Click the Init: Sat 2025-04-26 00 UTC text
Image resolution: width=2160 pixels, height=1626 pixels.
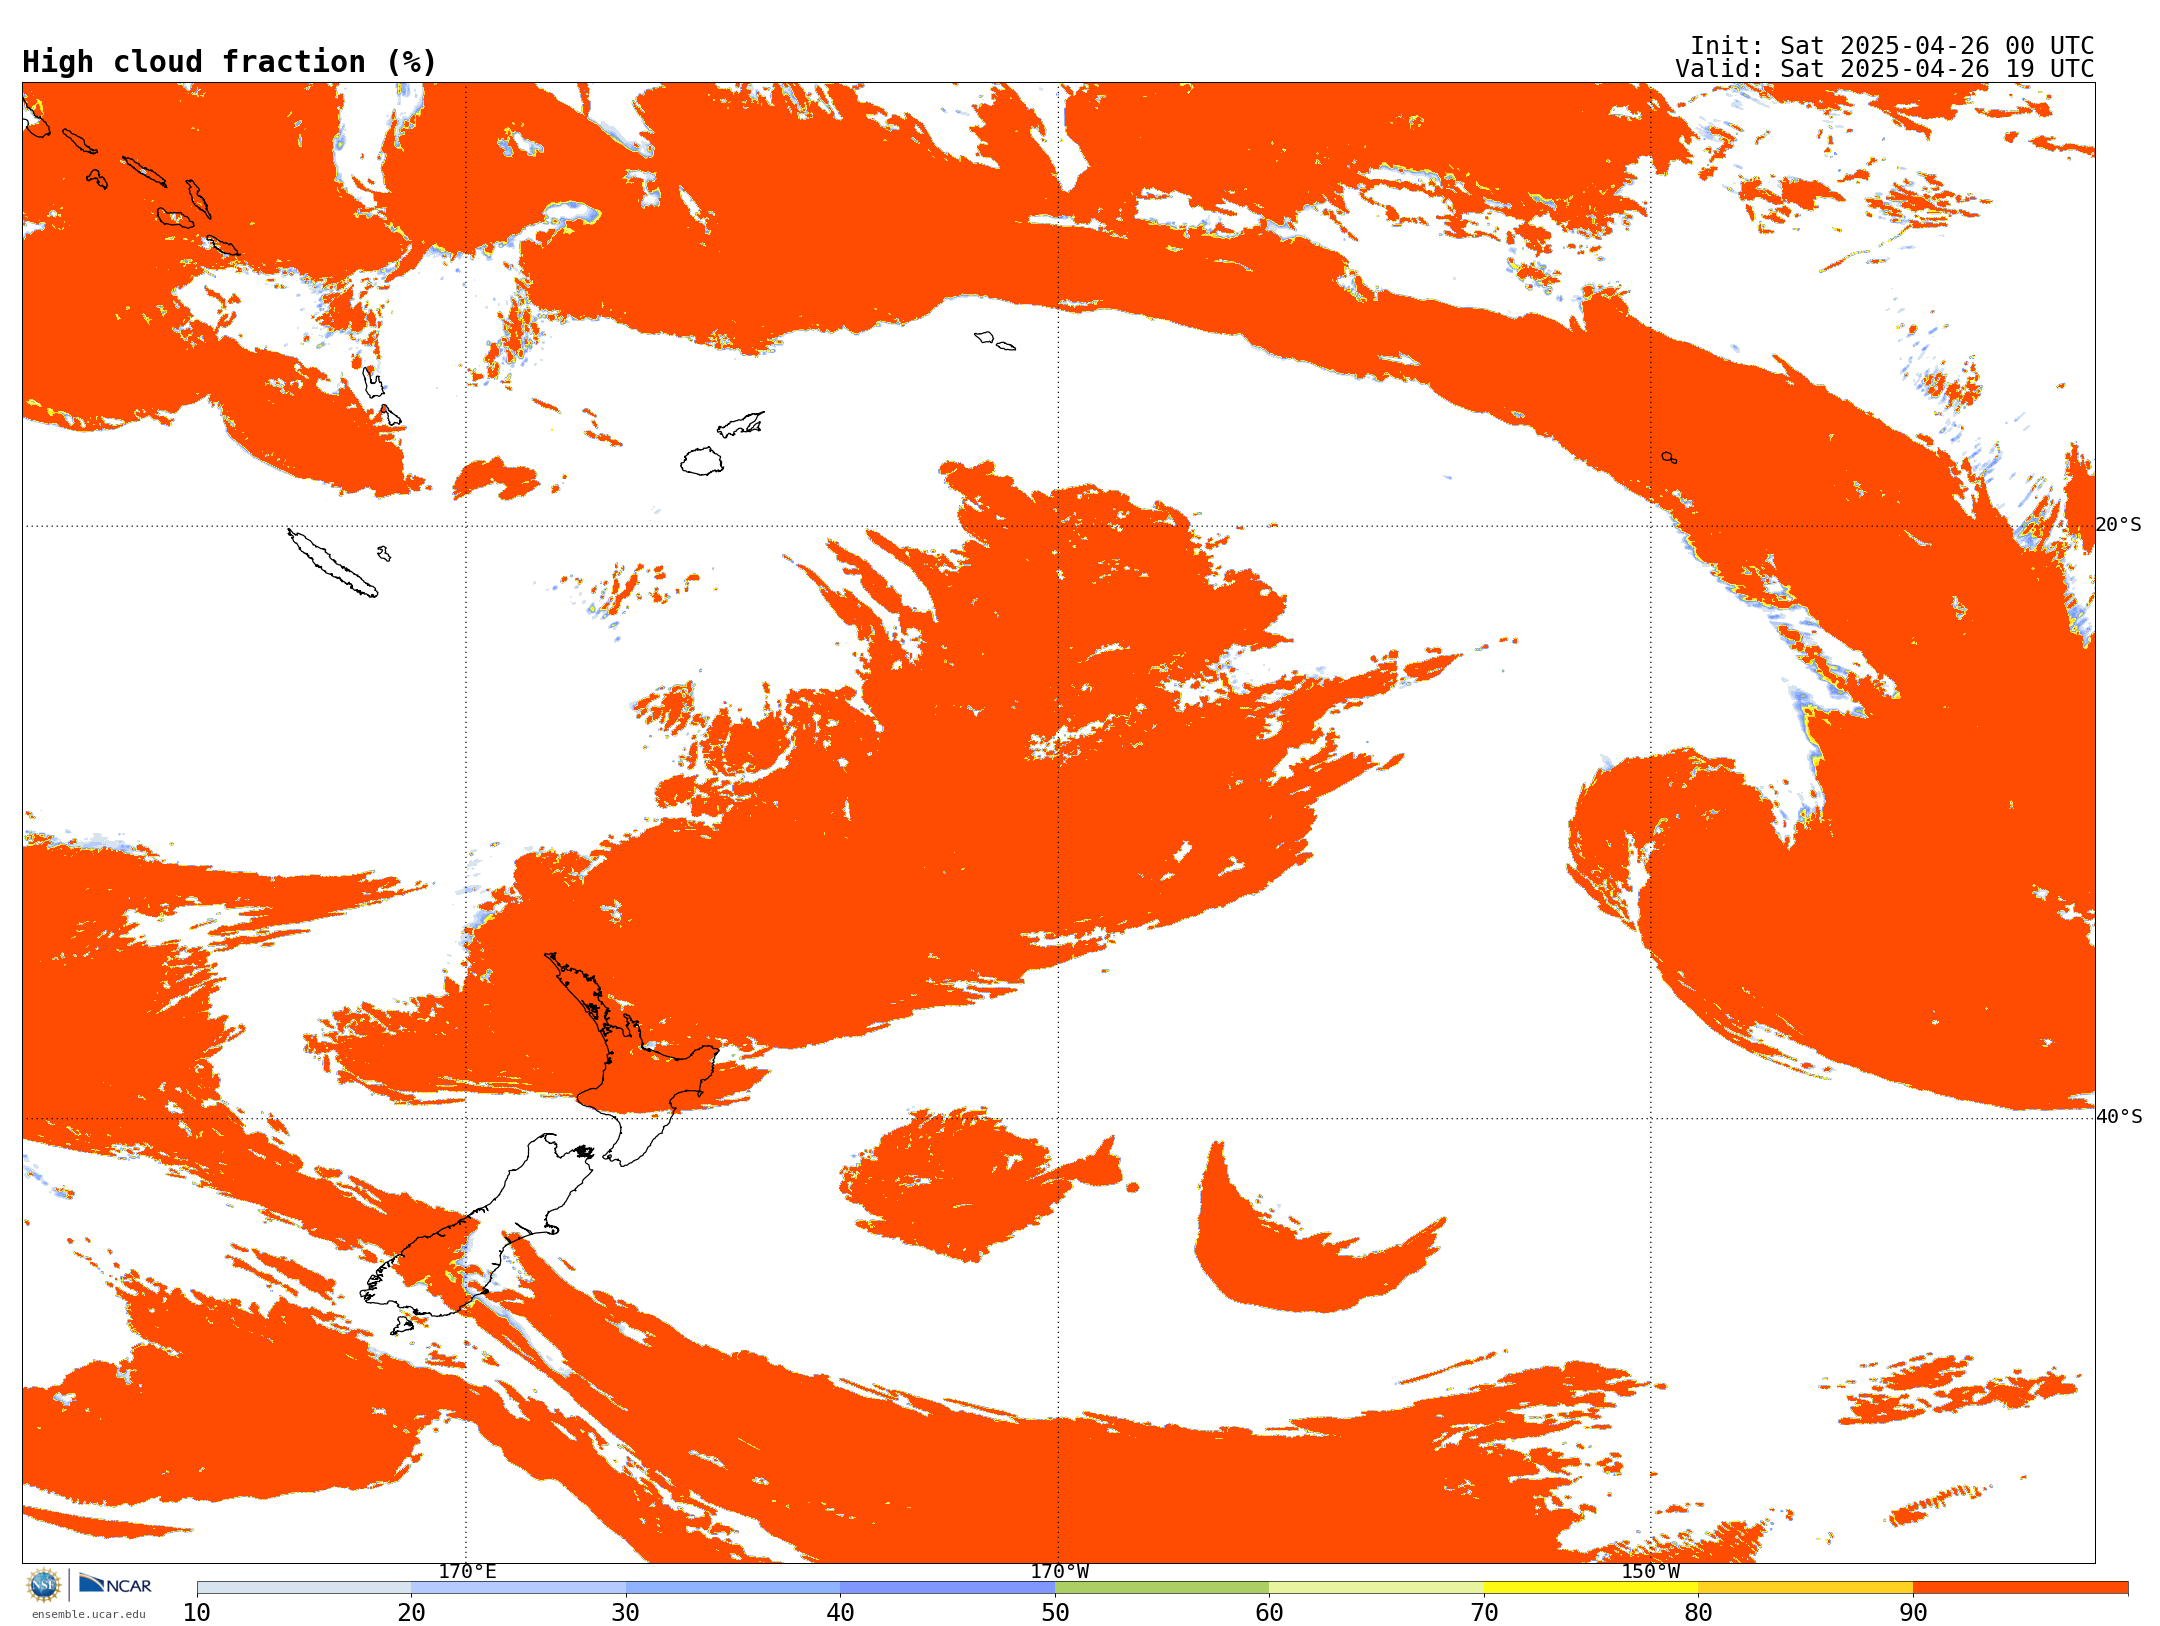1892,46
